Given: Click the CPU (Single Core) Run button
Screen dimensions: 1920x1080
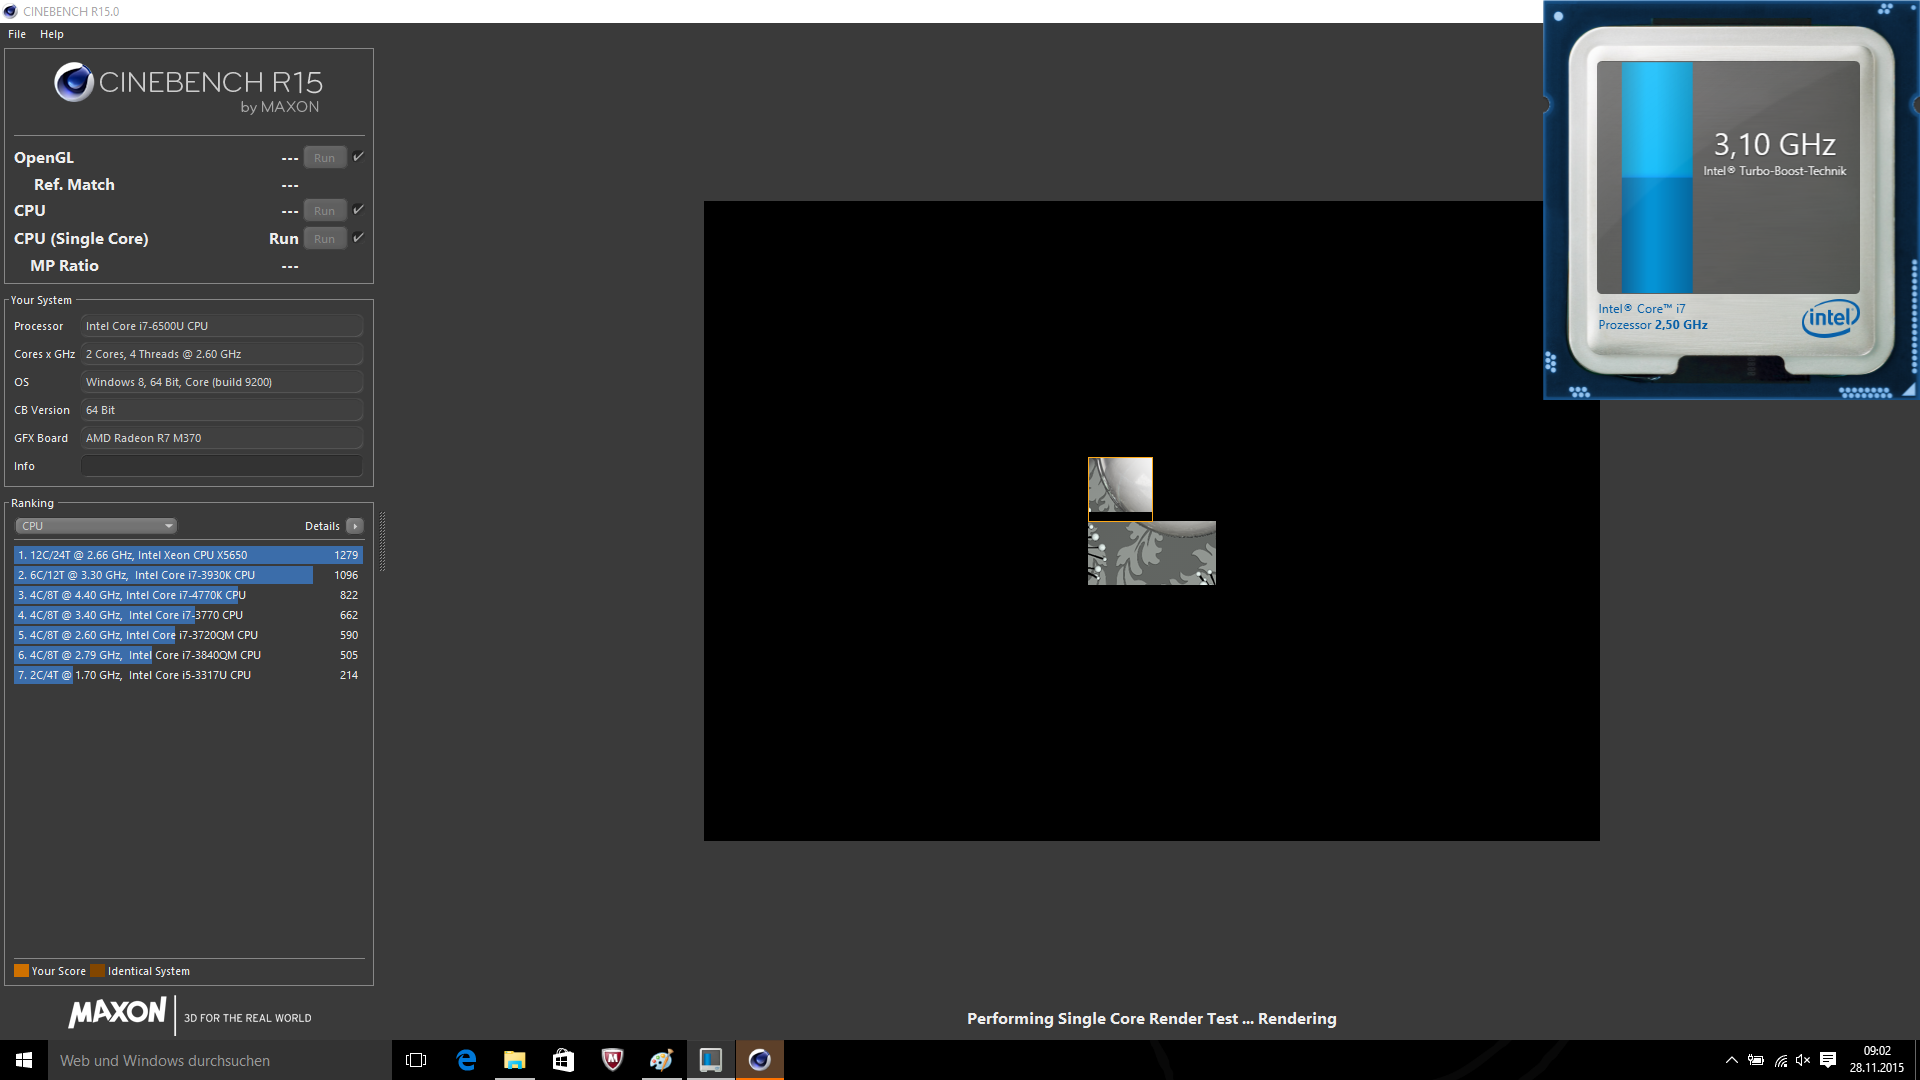Looking at the screenshot, I should coord(325,239).
